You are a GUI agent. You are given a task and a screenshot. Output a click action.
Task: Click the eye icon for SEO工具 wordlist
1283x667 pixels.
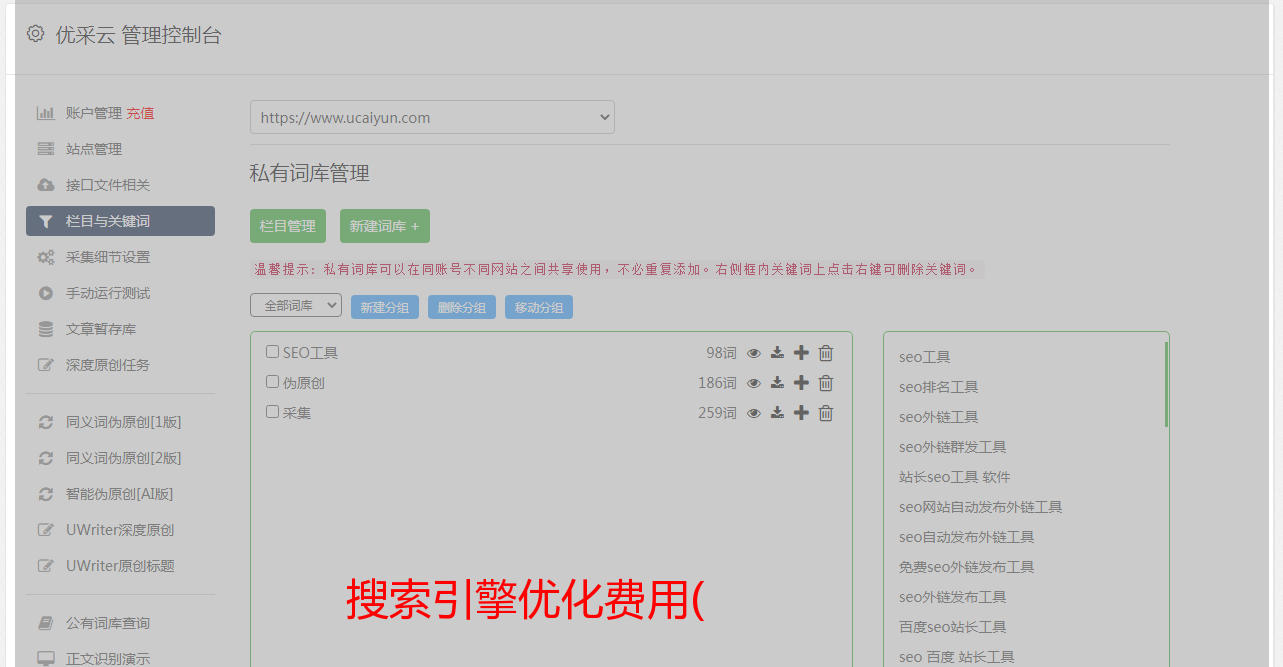pyautogui.click(x=754, y=353)
